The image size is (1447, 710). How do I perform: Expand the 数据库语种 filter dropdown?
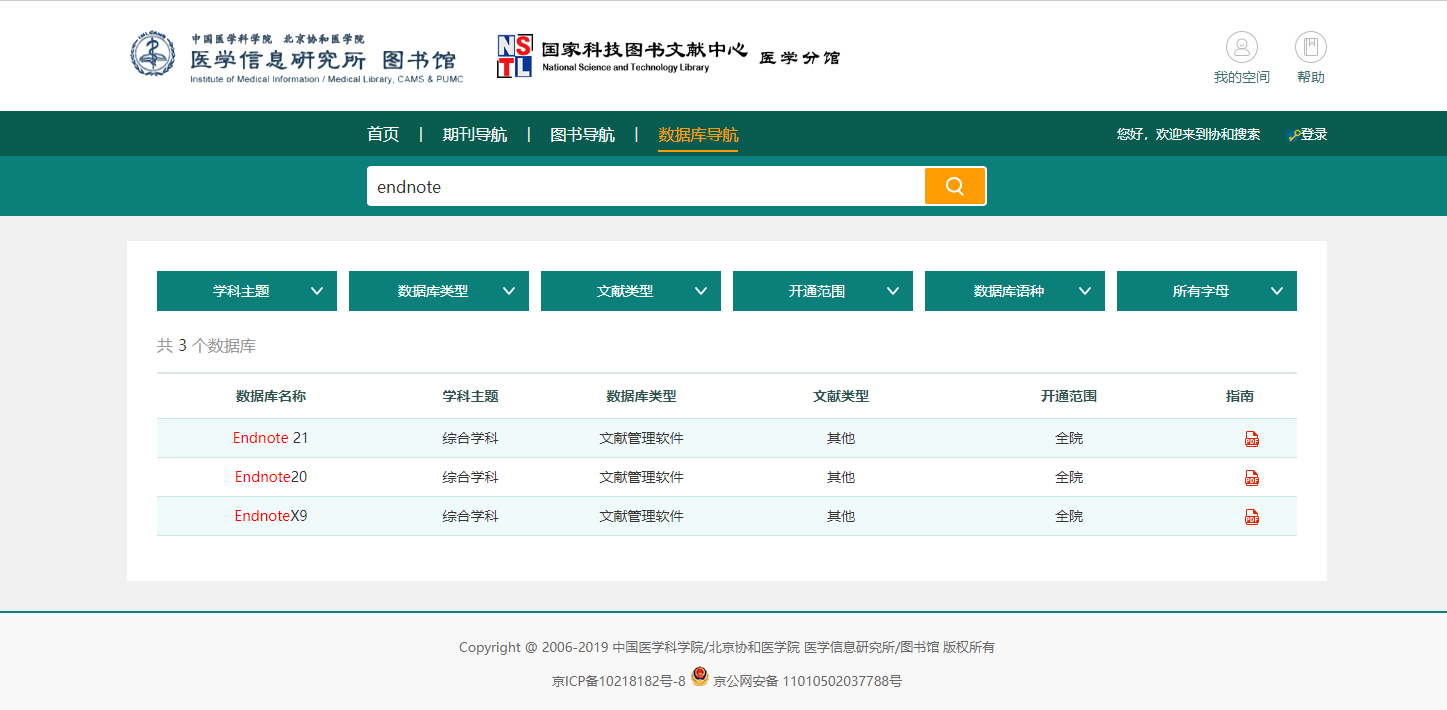[1015, 291]
